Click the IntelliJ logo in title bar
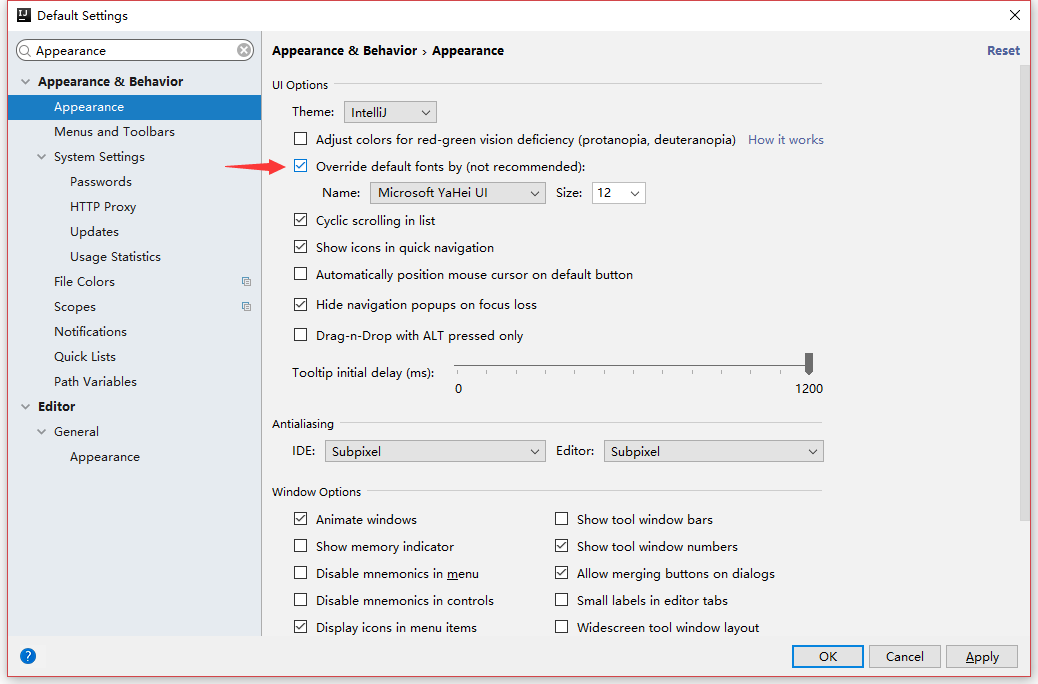The image size is (1038, 684). (21, 15)
